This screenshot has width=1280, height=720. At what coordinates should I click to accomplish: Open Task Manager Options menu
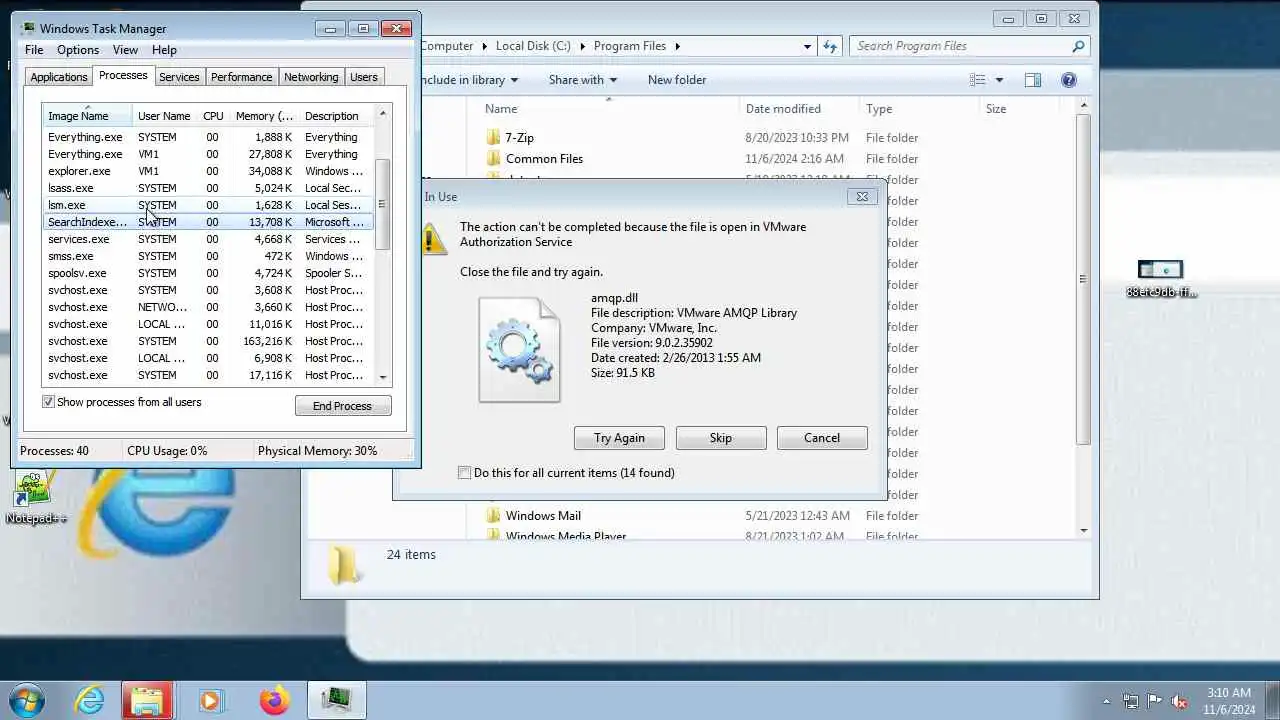click(x=78, y=50)
